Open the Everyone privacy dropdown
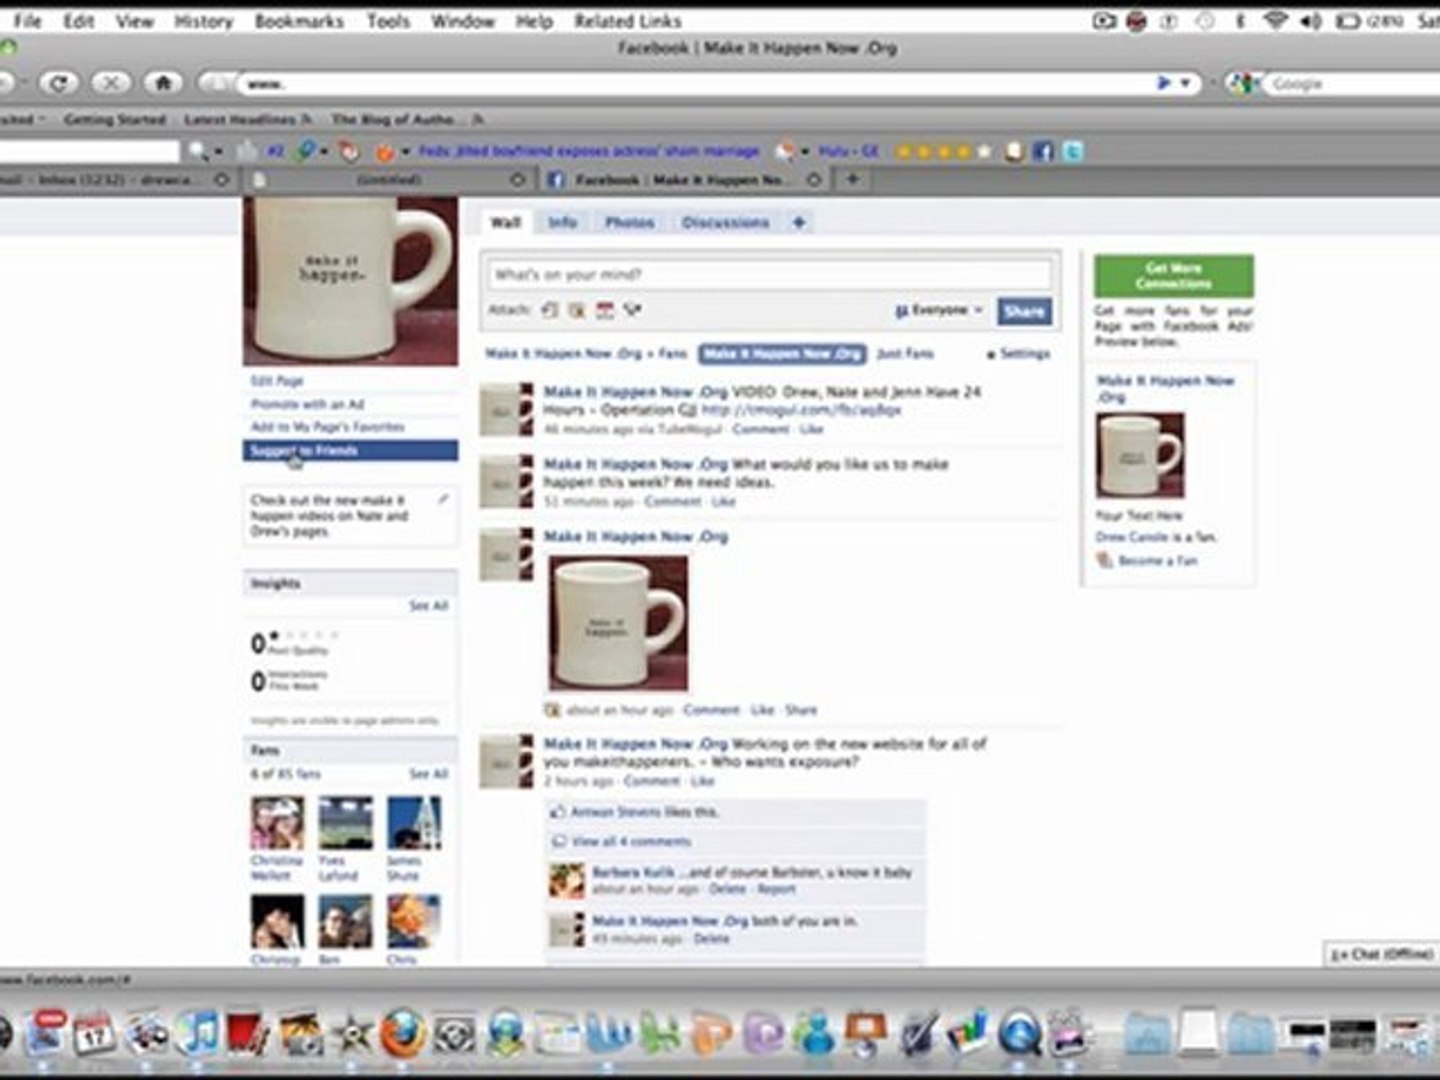The width and height of the screenshot is (1440, 1080). click(x=938, y=310)
